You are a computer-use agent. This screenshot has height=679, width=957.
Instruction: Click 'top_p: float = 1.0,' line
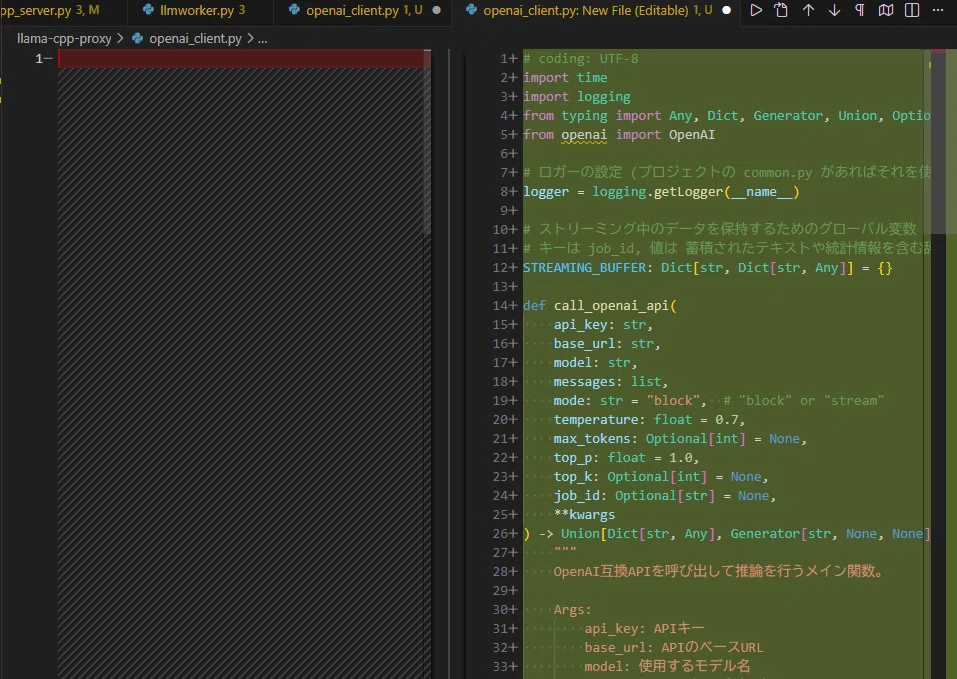point(626,458)
